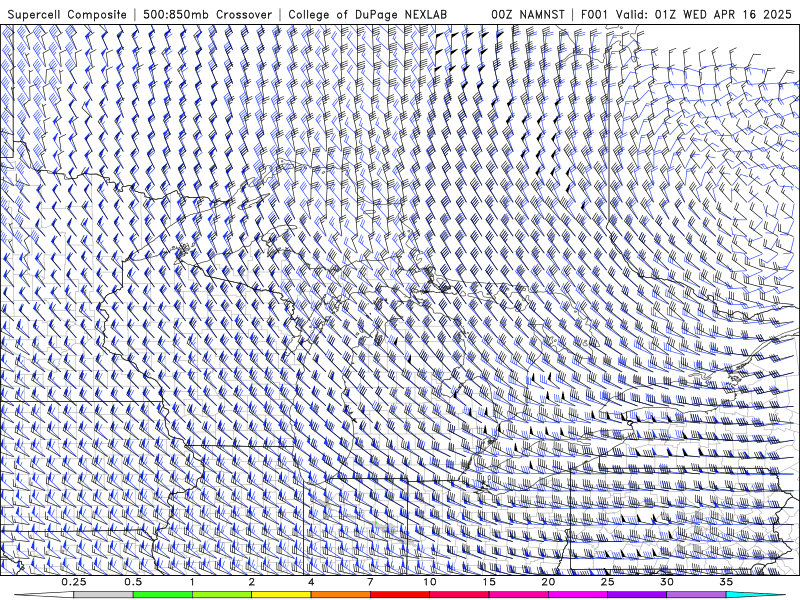
Task: Click the legend value 1
Action: pyautogui.click(x=192, y=582)
